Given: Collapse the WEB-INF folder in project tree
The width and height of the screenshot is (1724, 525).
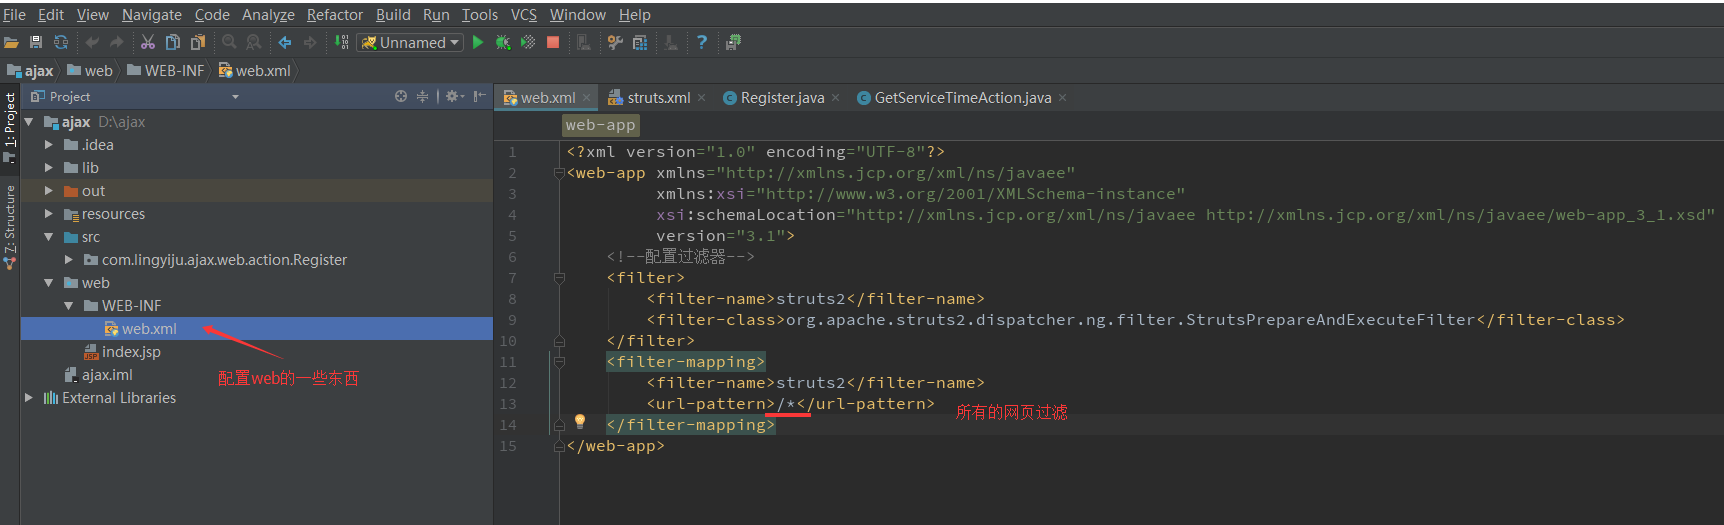Looking at the screenshot, I should (x=69, y=306).
